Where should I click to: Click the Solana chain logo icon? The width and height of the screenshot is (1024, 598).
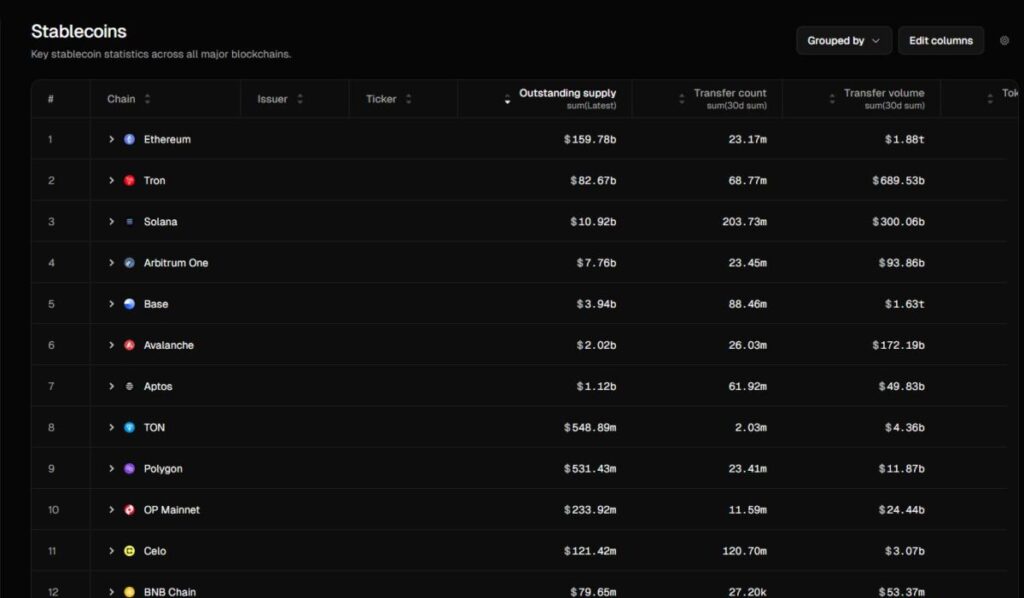pyautogui.click(x=129, y=222)
